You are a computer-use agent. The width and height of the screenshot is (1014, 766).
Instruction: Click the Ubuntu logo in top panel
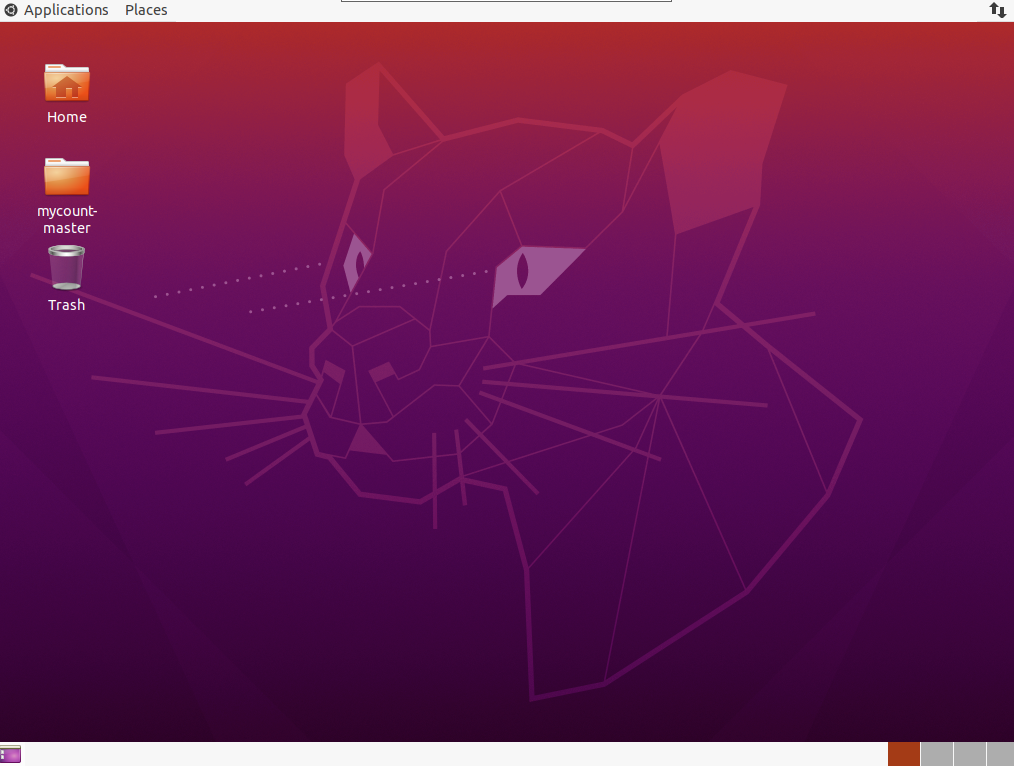[10, 10]
